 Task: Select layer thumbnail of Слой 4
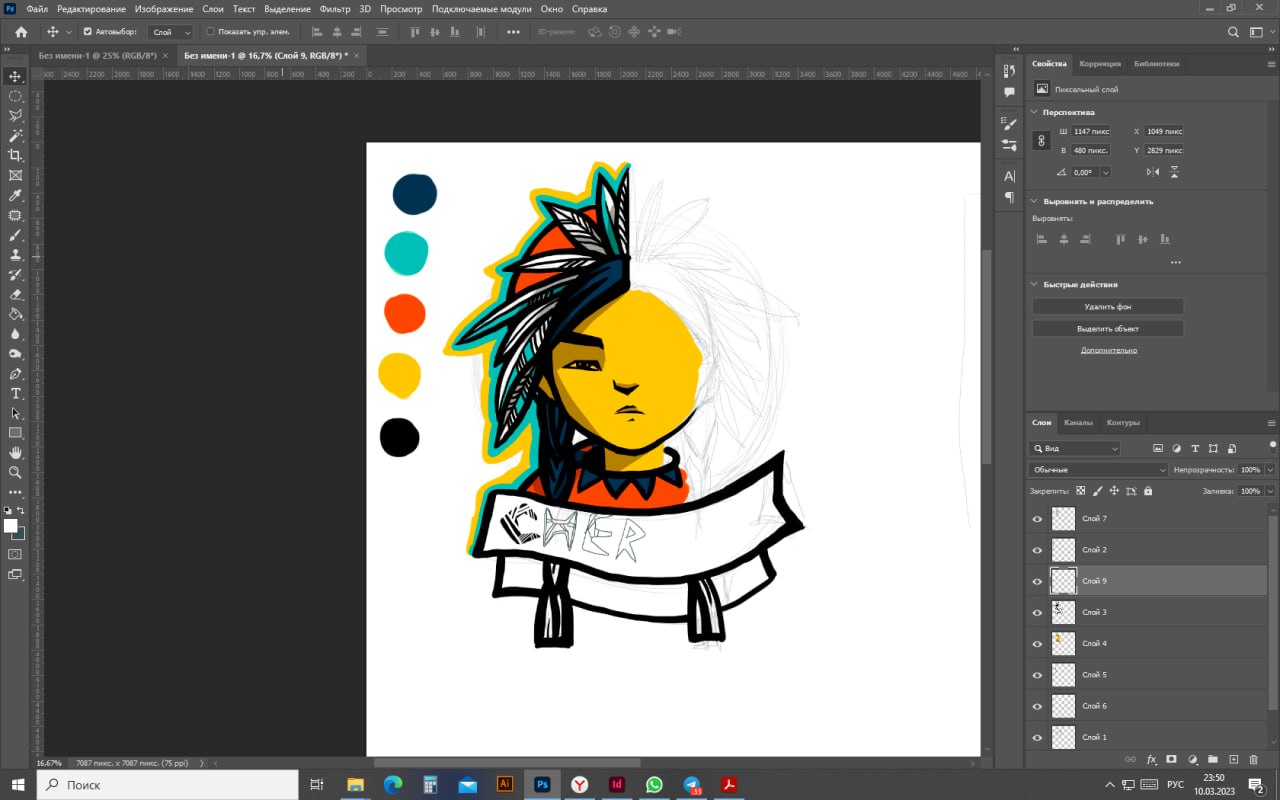[x=1063, y=644]
